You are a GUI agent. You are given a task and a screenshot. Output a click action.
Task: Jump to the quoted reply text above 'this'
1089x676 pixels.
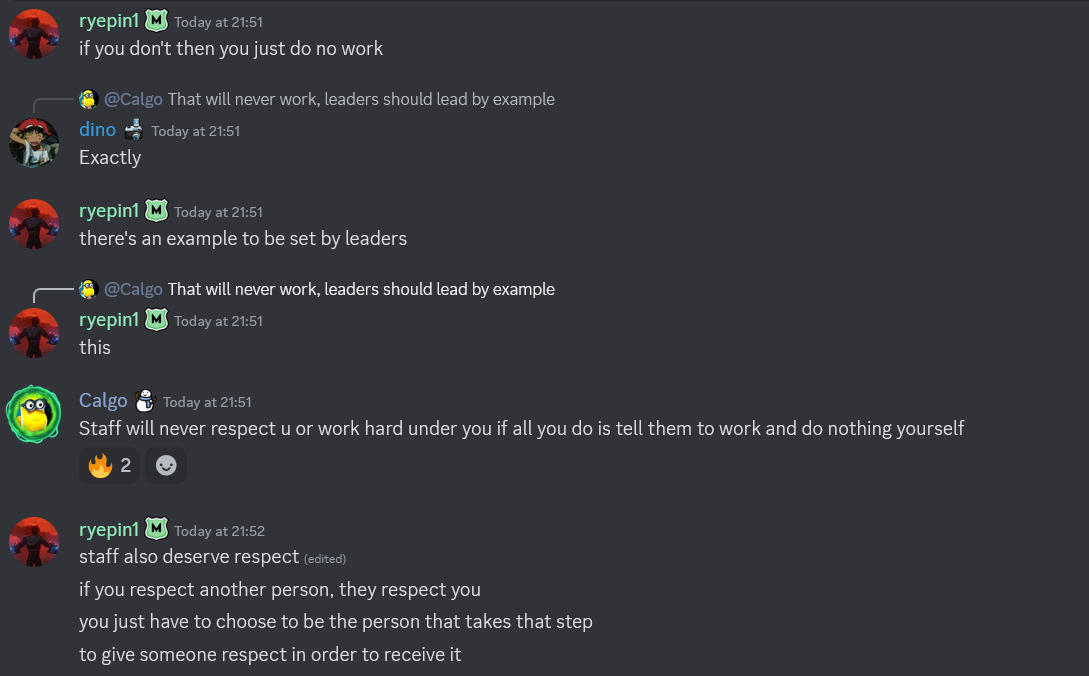[361, 289]
